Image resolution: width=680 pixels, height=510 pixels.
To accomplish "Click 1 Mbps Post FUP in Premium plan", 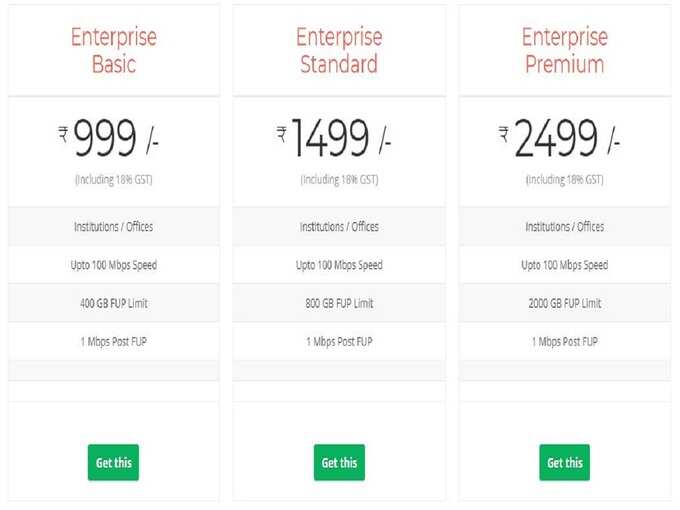I will coord(565,342).
